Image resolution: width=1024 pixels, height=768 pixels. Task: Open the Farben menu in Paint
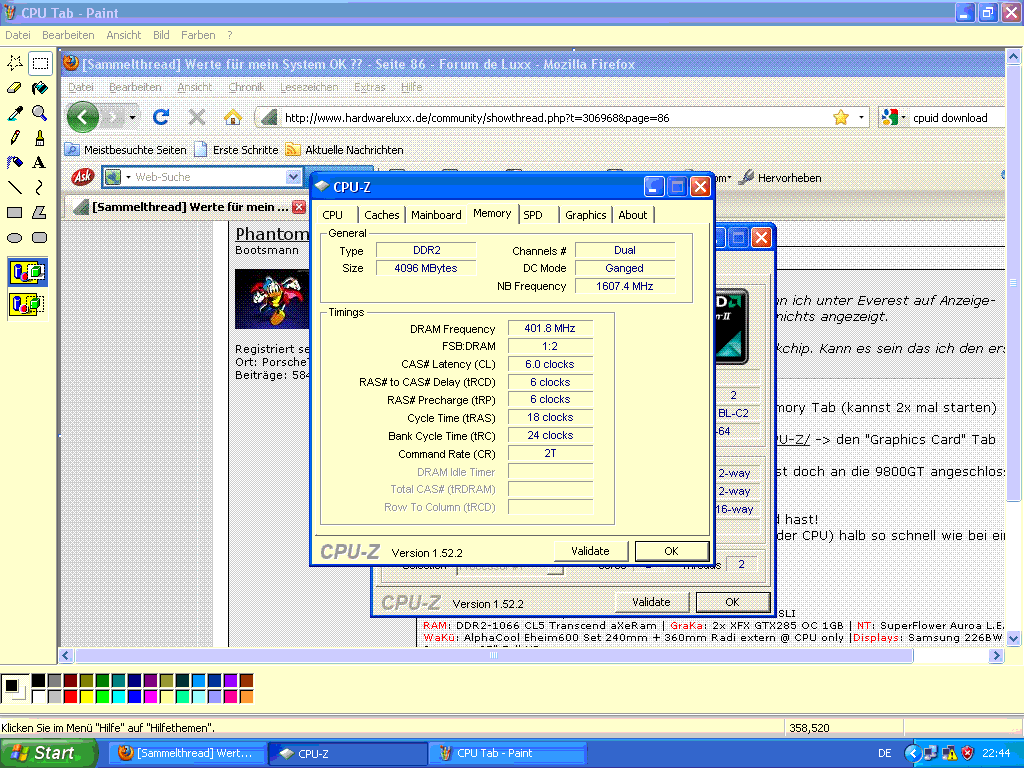click(198, 35)
